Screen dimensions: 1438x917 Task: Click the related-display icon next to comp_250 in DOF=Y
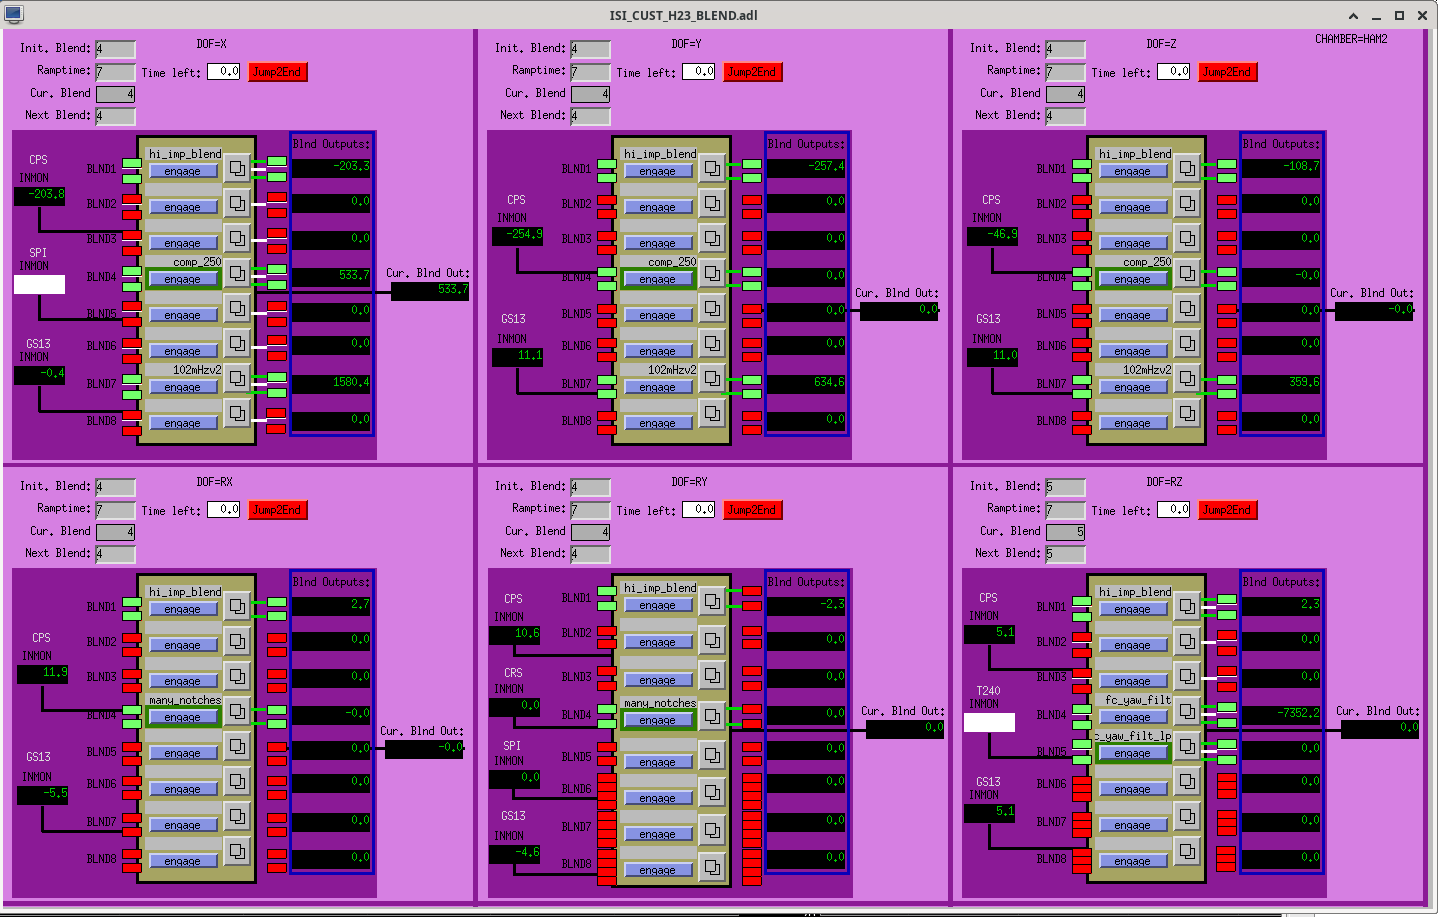point(712,272)
